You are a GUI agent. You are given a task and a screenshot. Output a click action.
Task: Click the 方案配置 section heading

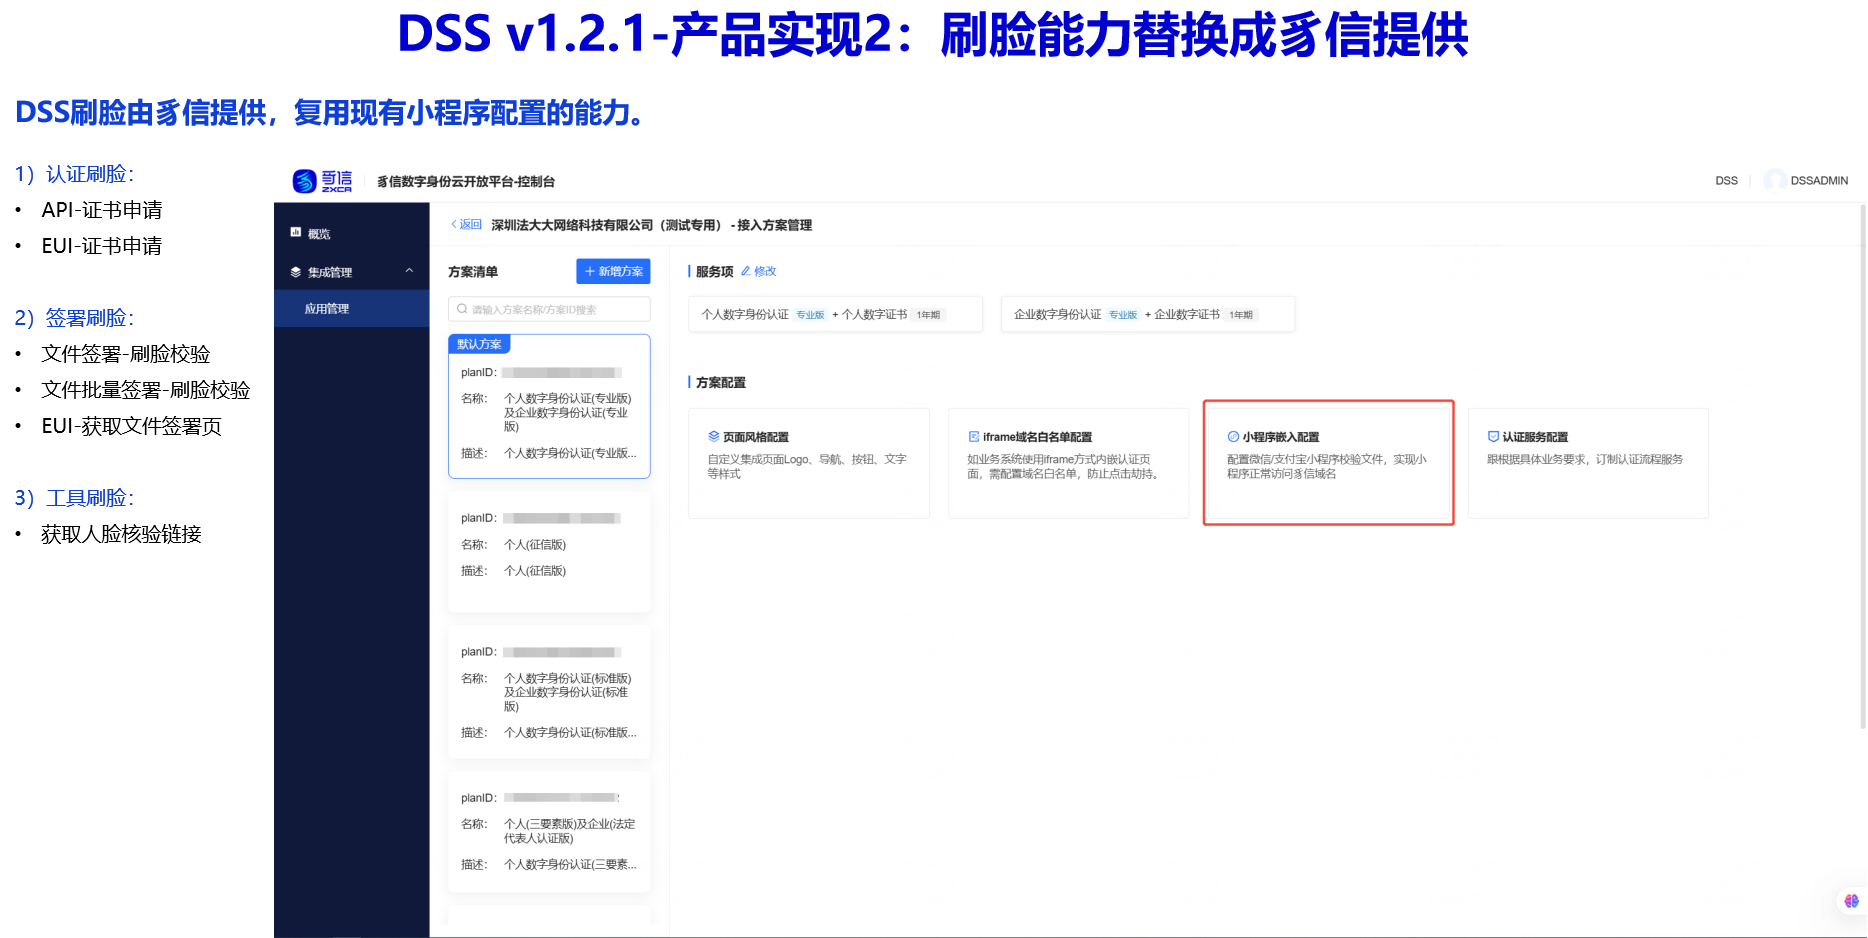(720, 383)
